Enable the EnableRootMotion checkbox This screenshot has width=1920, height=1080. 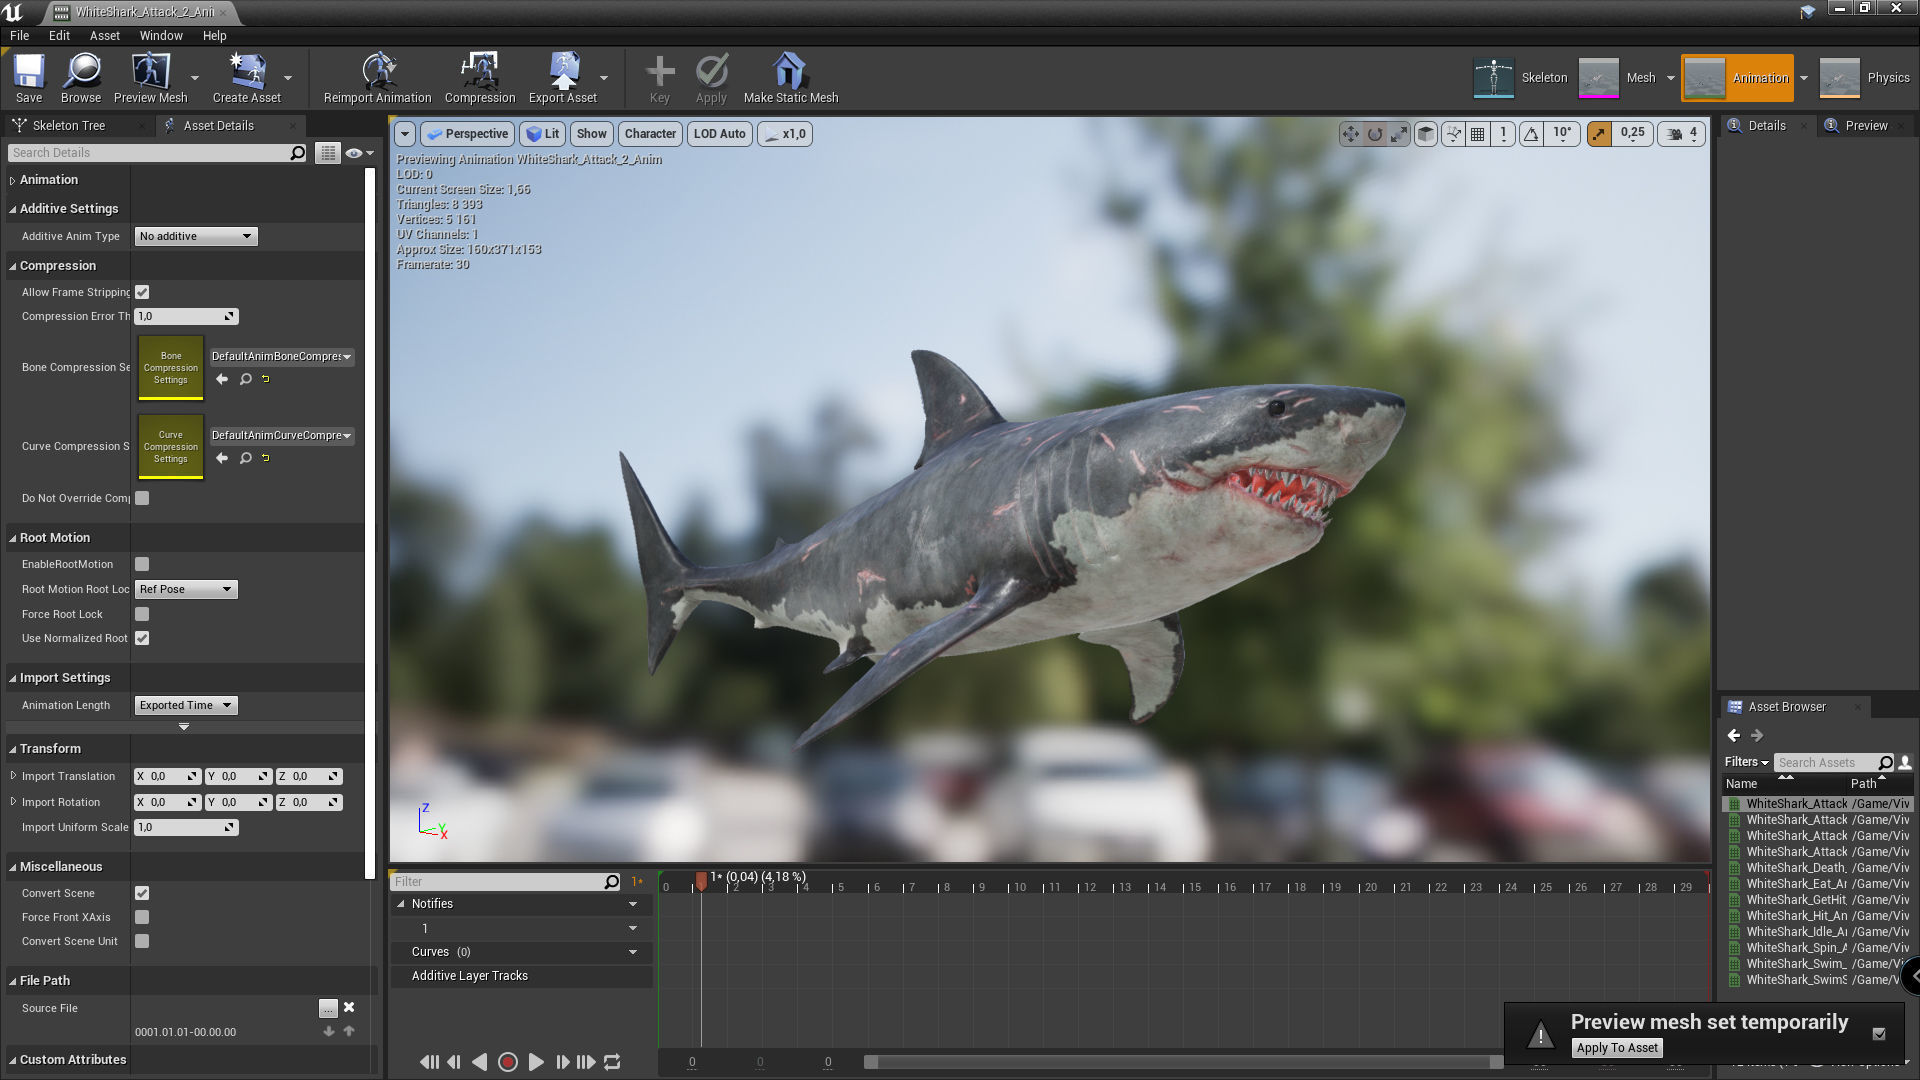(142, 564)
